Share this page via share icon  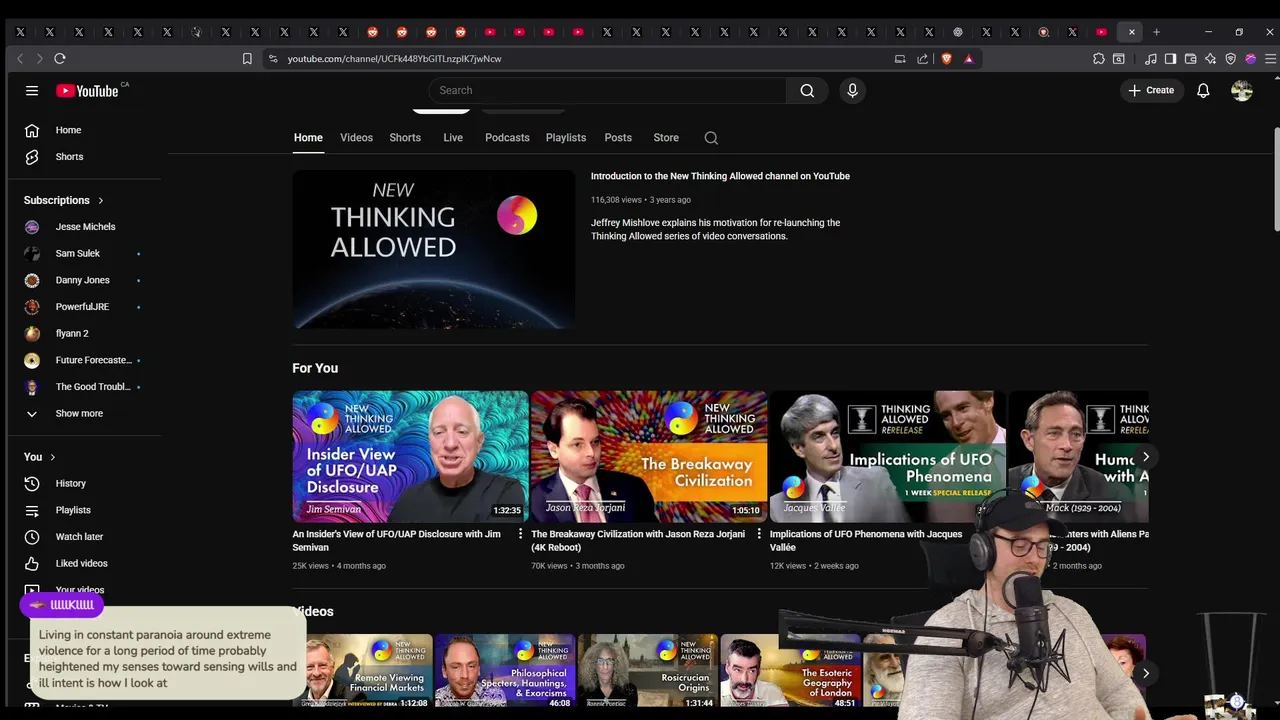point(922,59)
